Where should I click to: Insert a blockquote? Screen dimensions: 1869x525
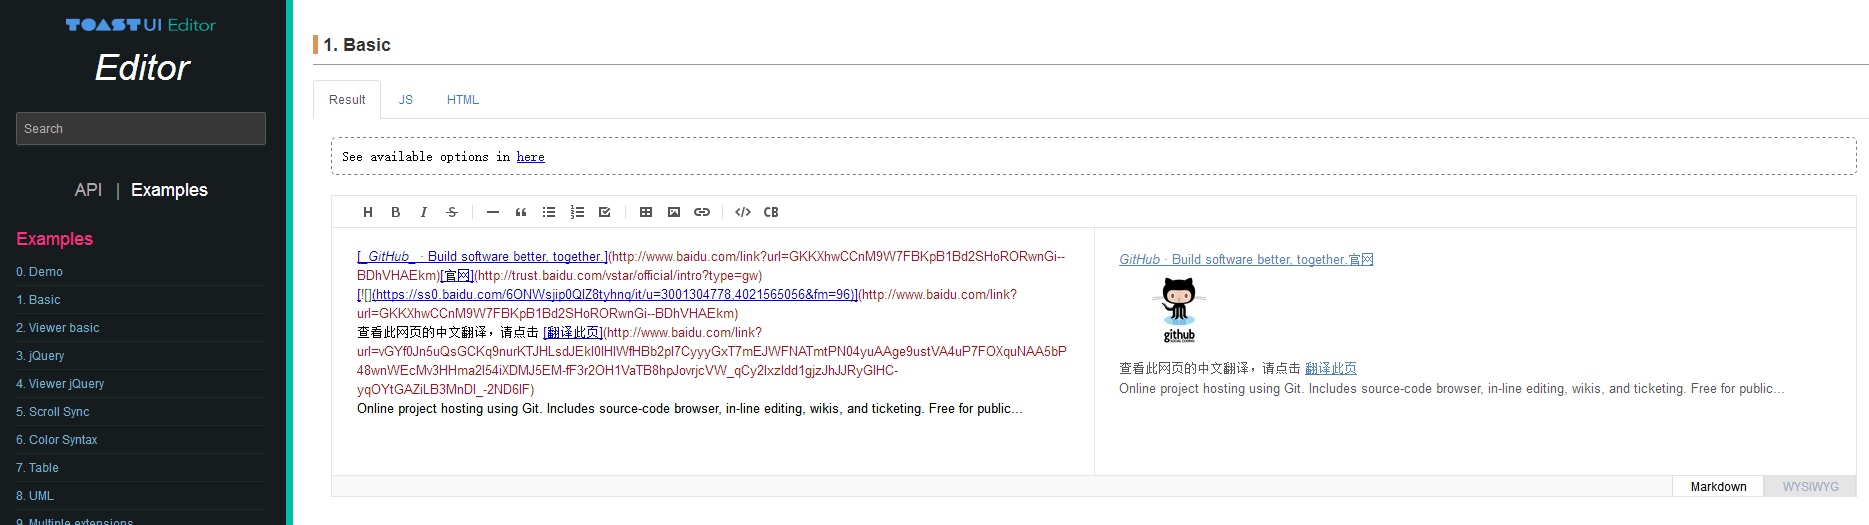tap(521, 212)
